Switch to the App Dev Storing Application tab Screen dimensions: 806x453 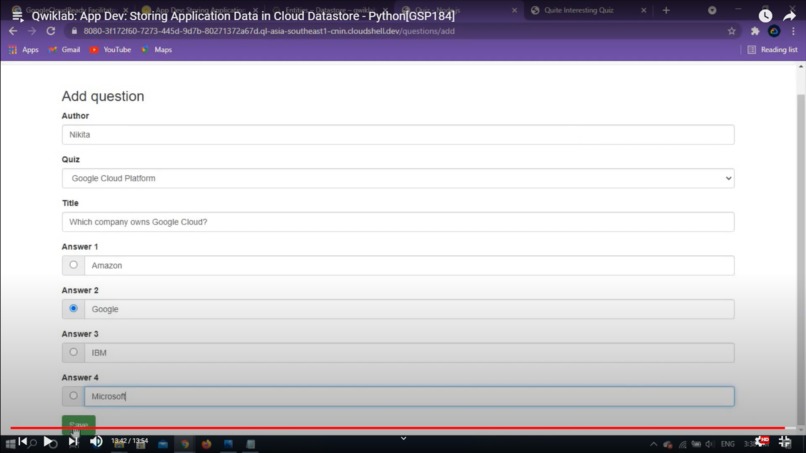coord(199,10)
